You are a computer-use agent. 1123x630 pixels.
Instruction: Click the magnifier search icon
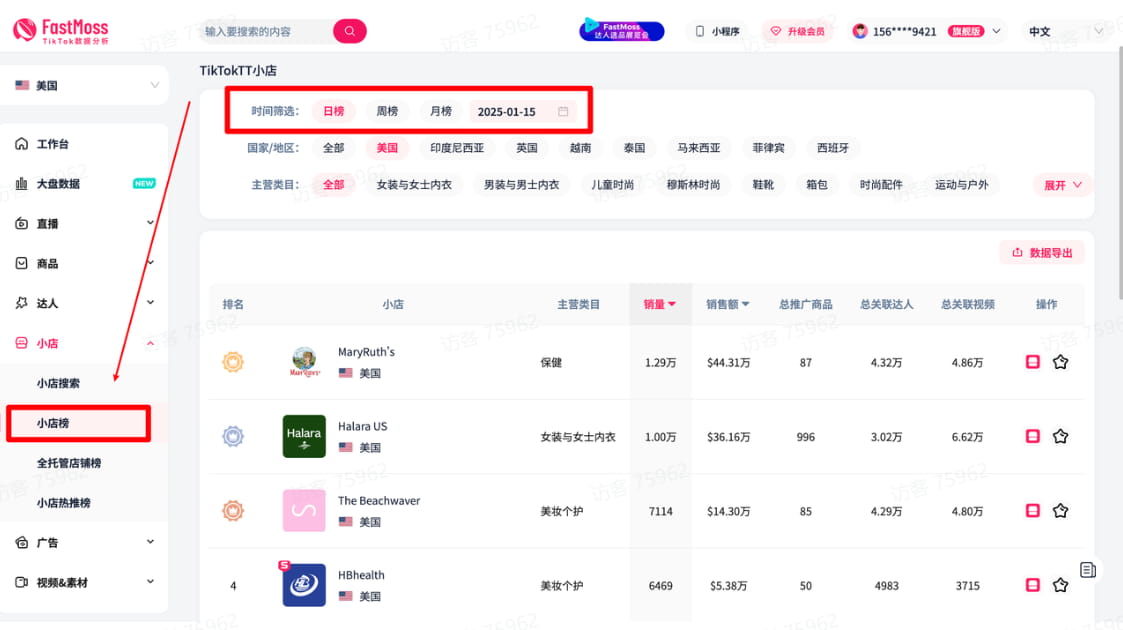tap(348, 31)
